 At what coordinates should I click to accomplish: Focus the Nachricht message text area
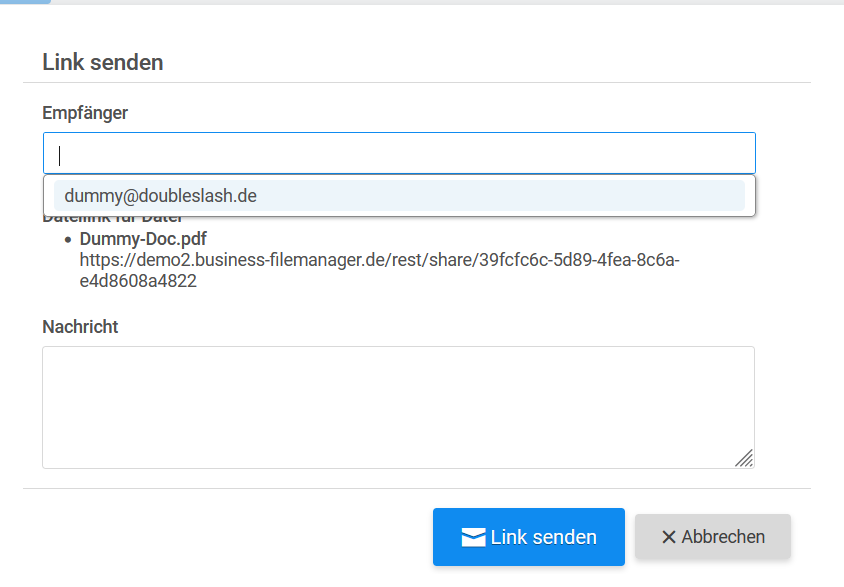tap(398, 406)
